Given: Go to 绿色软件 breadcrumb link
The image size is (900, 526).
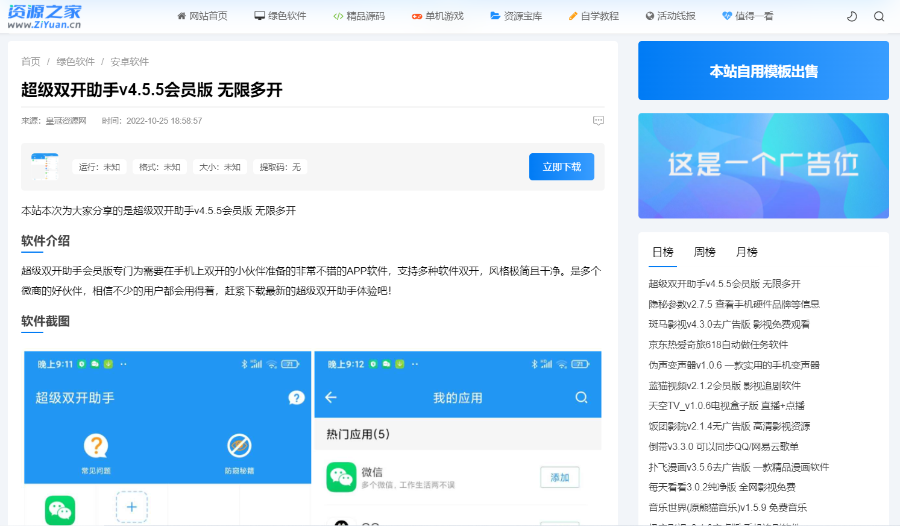Looking at the screenshot, I should click(76, 61).
